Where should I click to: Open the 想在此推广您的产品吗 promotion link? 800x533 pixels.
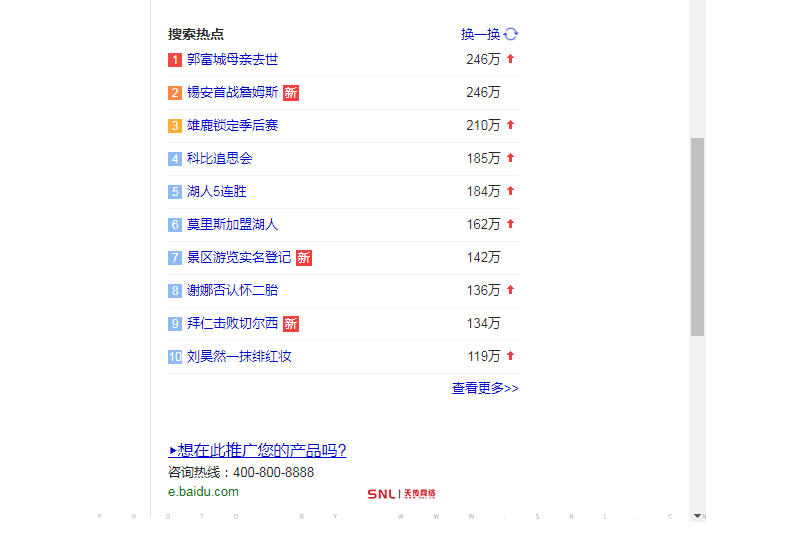click(258, 451)
